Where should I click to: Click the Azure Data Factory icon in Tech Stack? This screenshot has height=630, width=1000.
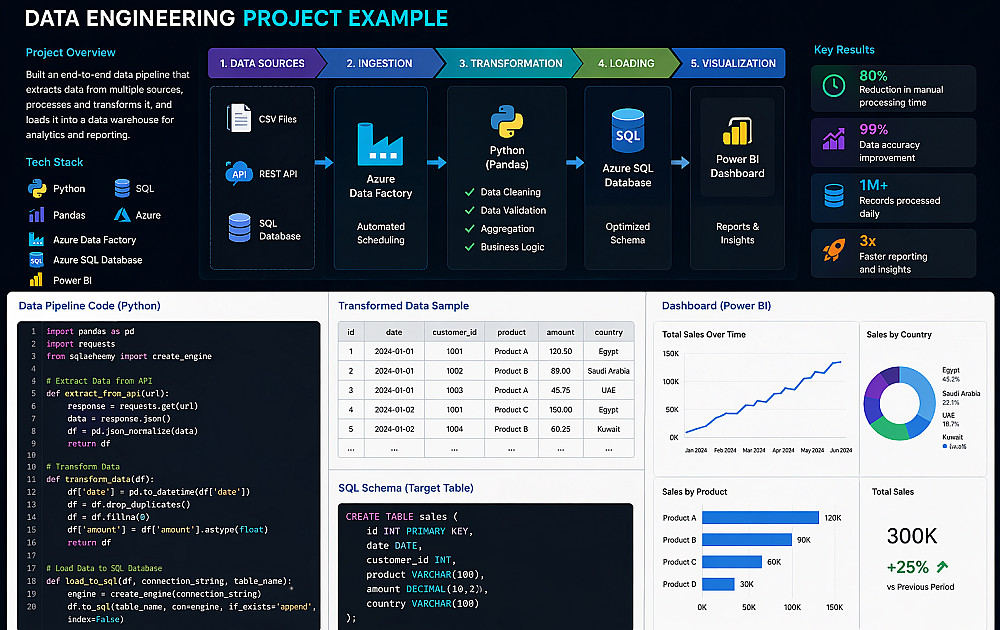(x=36, y=240)
